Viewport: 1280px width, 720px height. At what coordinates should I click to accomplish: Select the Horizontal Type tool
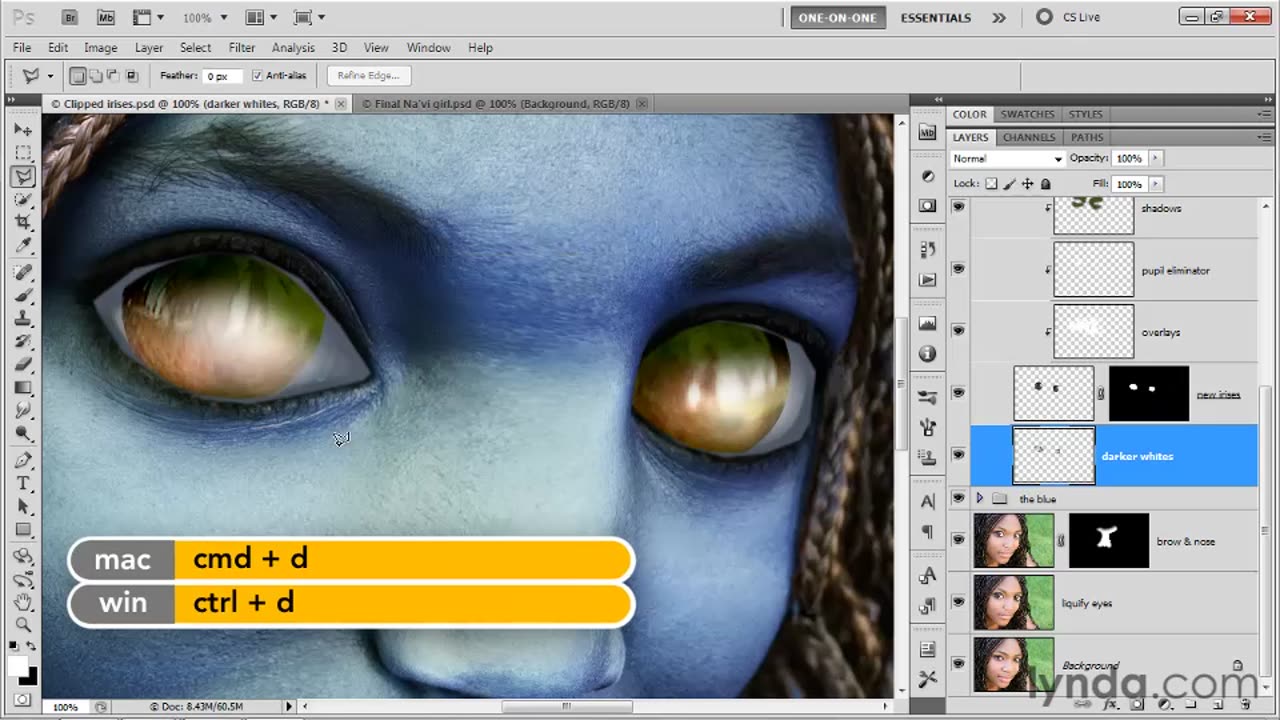23,484
